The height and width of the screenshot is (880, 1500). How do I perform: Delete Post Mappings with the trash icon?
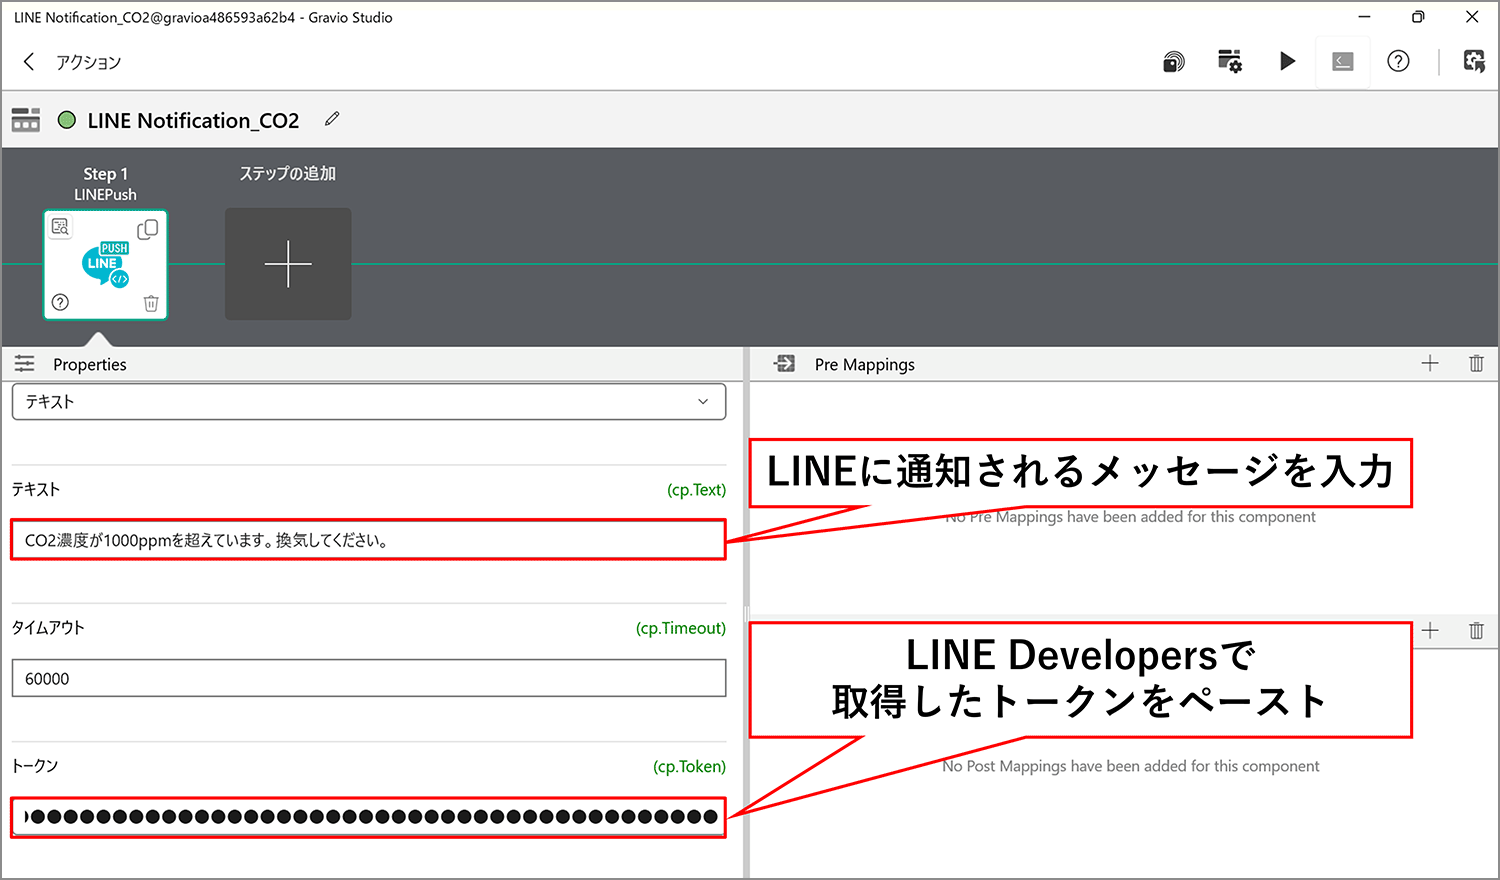[1476, 630]
